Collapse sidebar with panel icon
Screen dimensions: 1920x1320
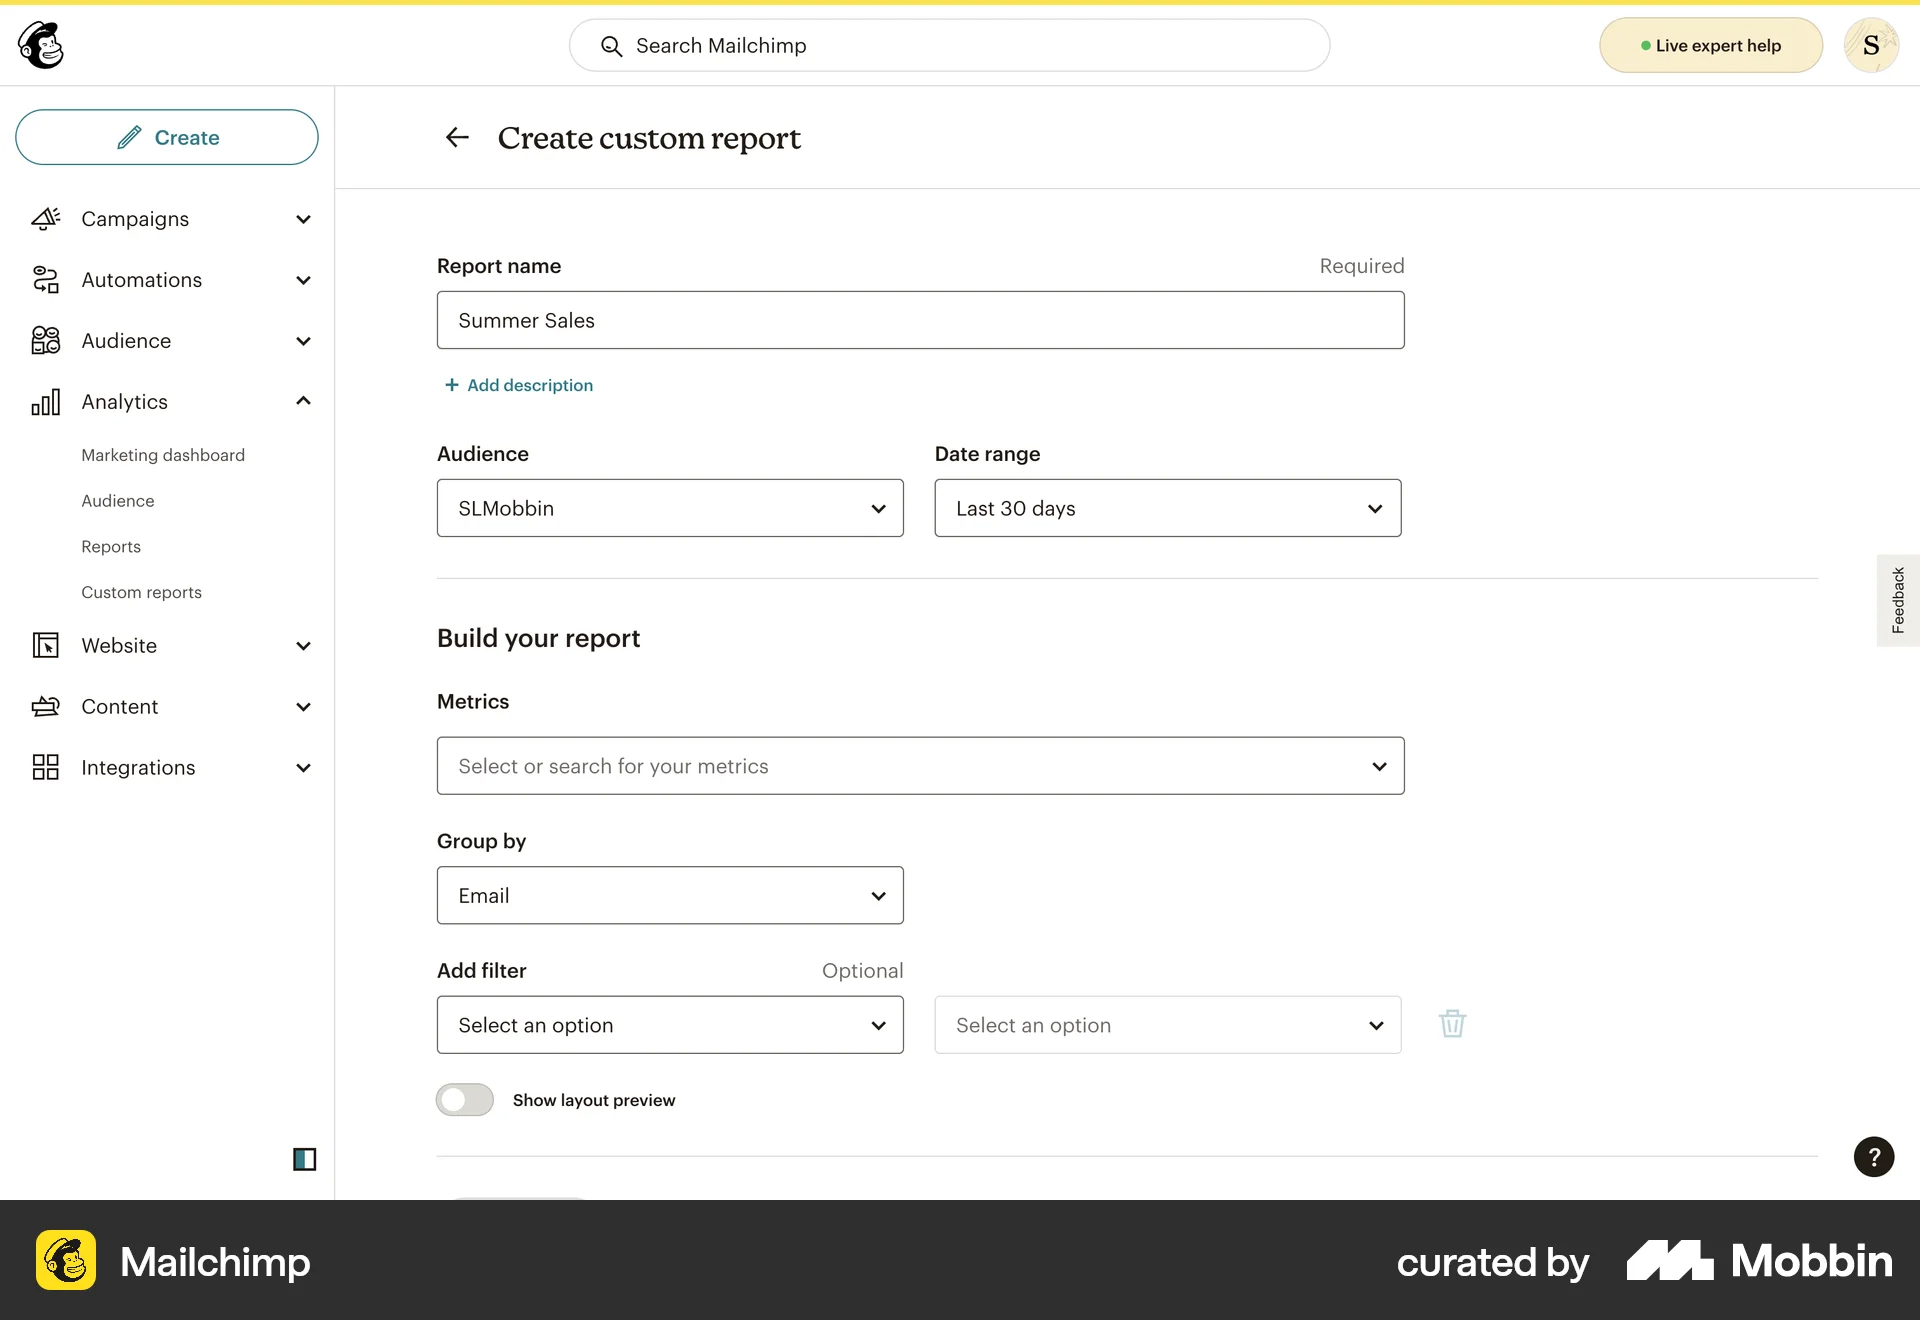[305, 1159]
